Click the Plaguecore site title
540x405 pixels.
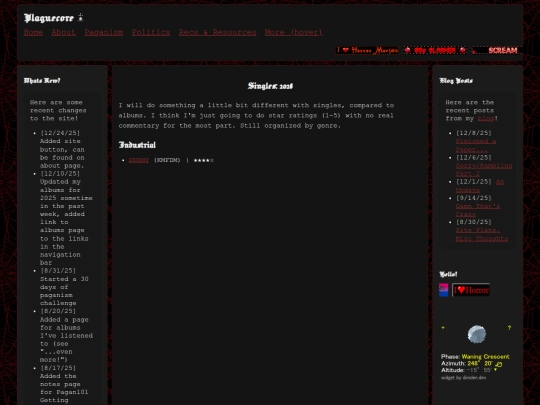tap(49, 18)
